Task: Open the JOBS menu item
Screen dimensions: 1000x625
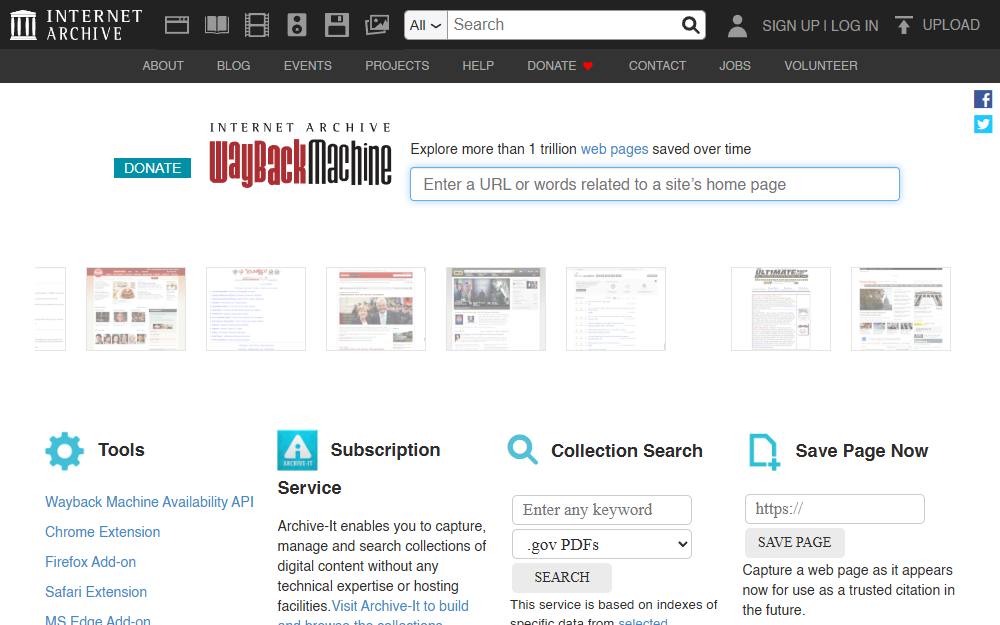Action: [735, 66]
